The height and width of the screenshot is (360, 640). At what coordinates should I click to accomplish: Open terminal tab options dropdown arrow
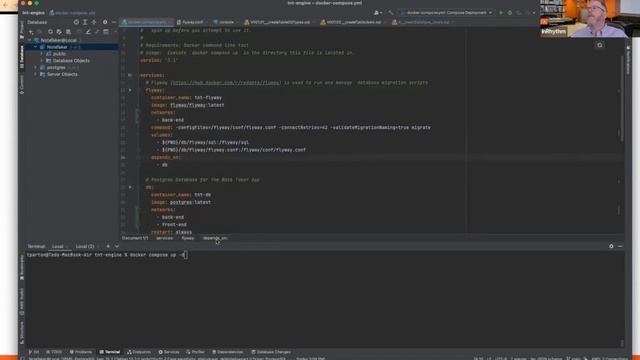coord(117,246)
